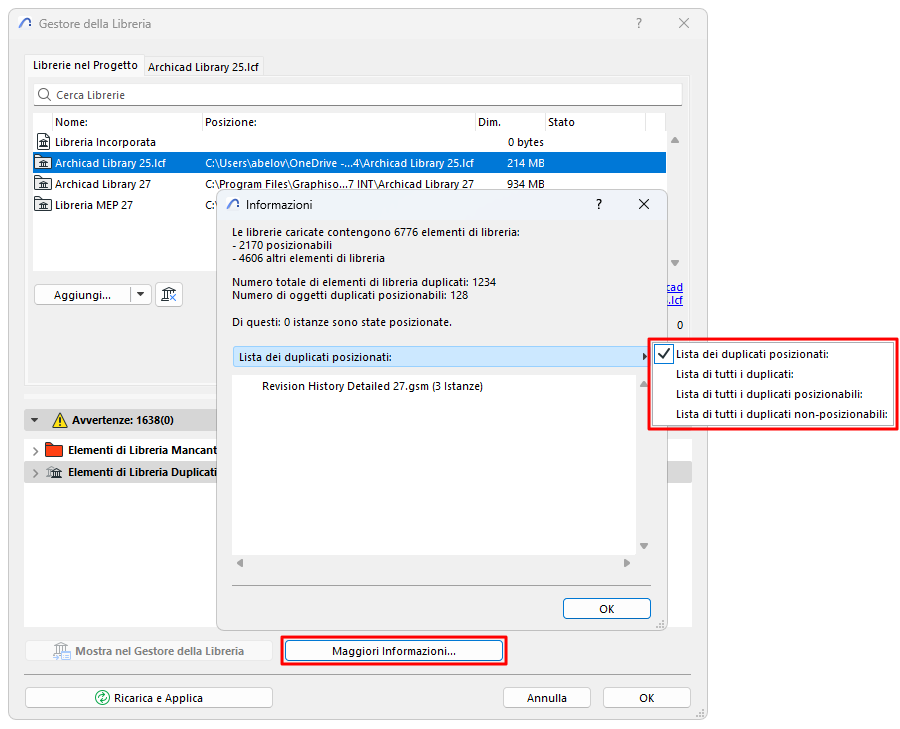Click OK in the Informazioni dialog
Screen dimensions: 900x729
607,608
